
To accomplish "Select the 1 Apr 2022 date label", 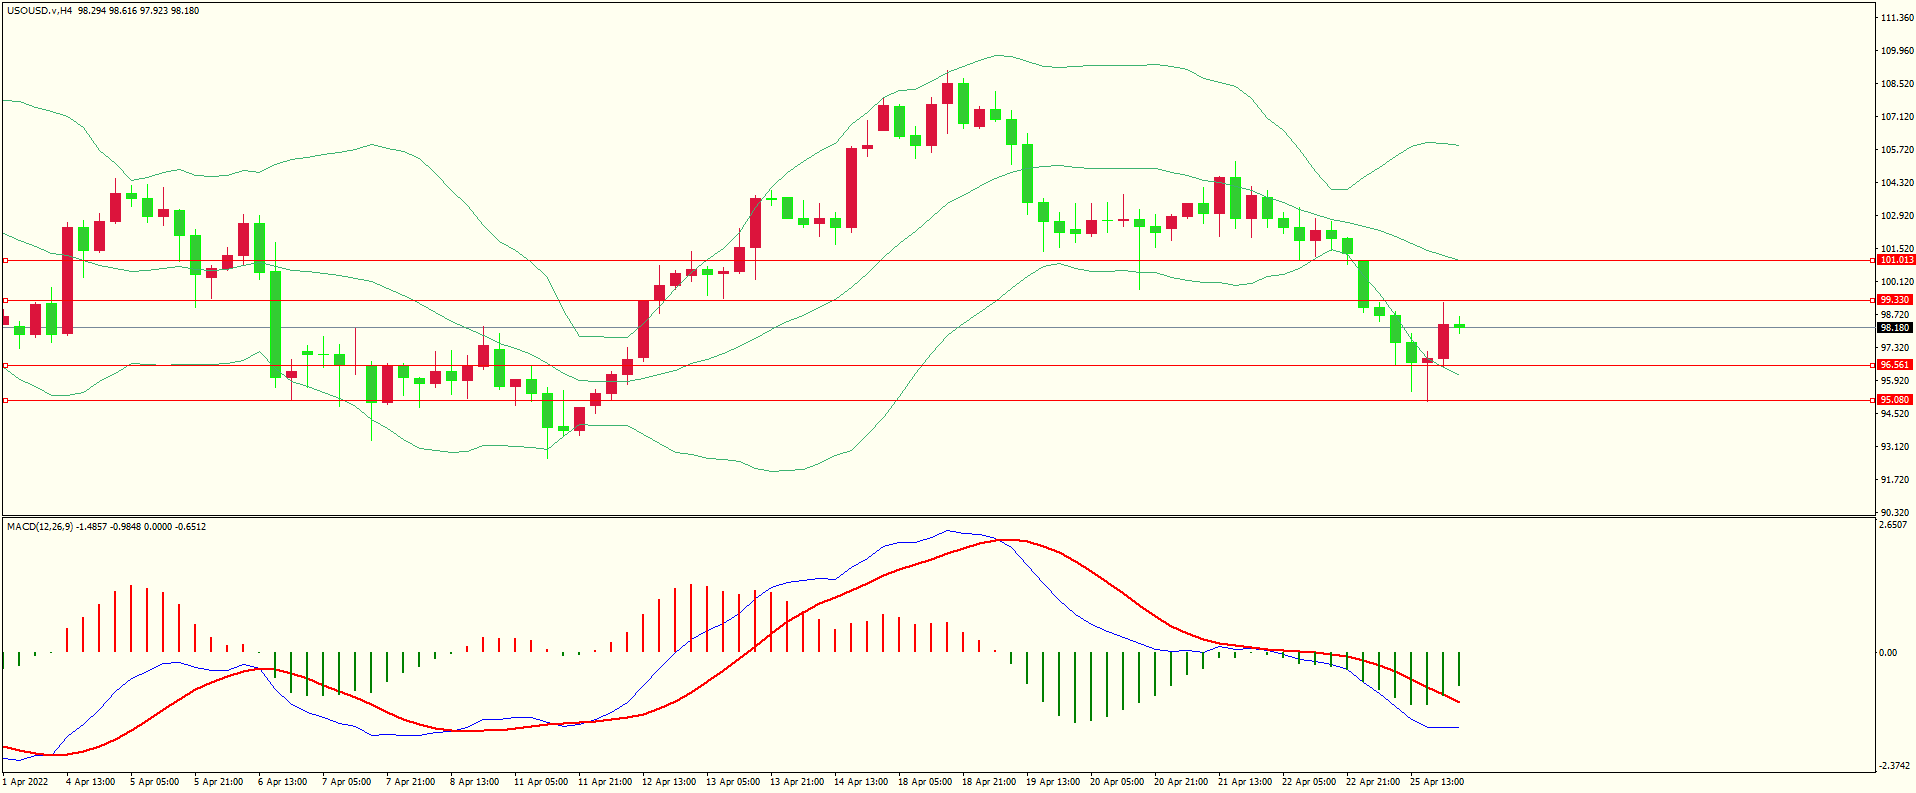I will (26, 782).
